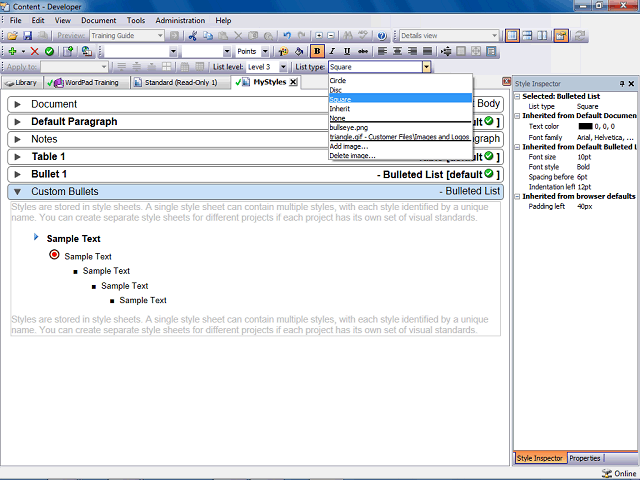Viewport: 640px width, 480px height.
Task: Toggle Strikethrough formatting button
Action: pos(362,51)
